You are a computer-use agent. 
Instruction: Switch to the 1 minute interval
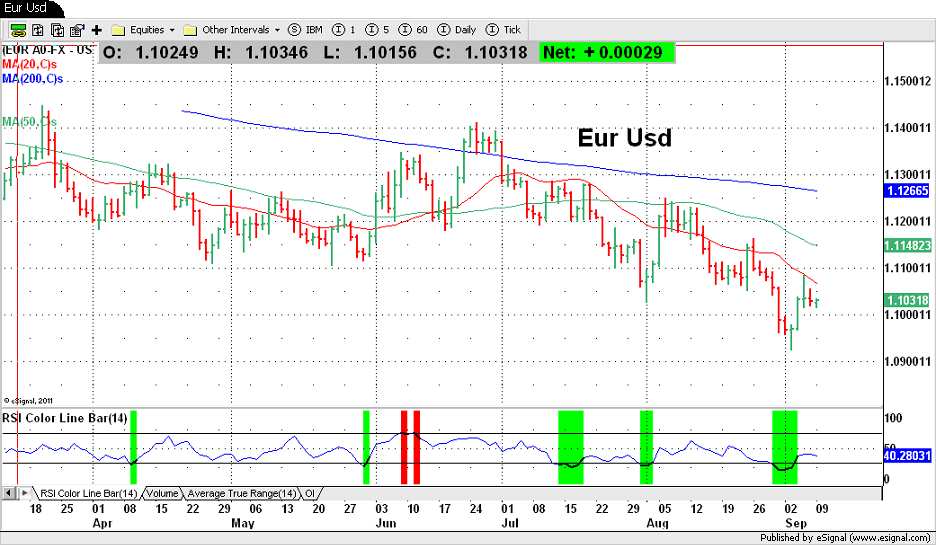tap(344, 30)
